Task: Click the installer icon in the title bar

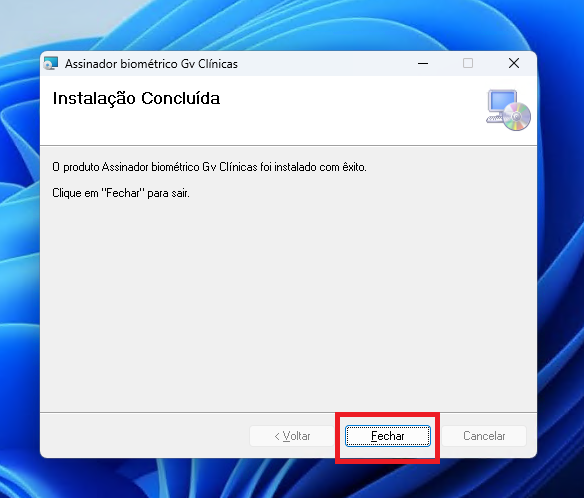Action: 51,63
